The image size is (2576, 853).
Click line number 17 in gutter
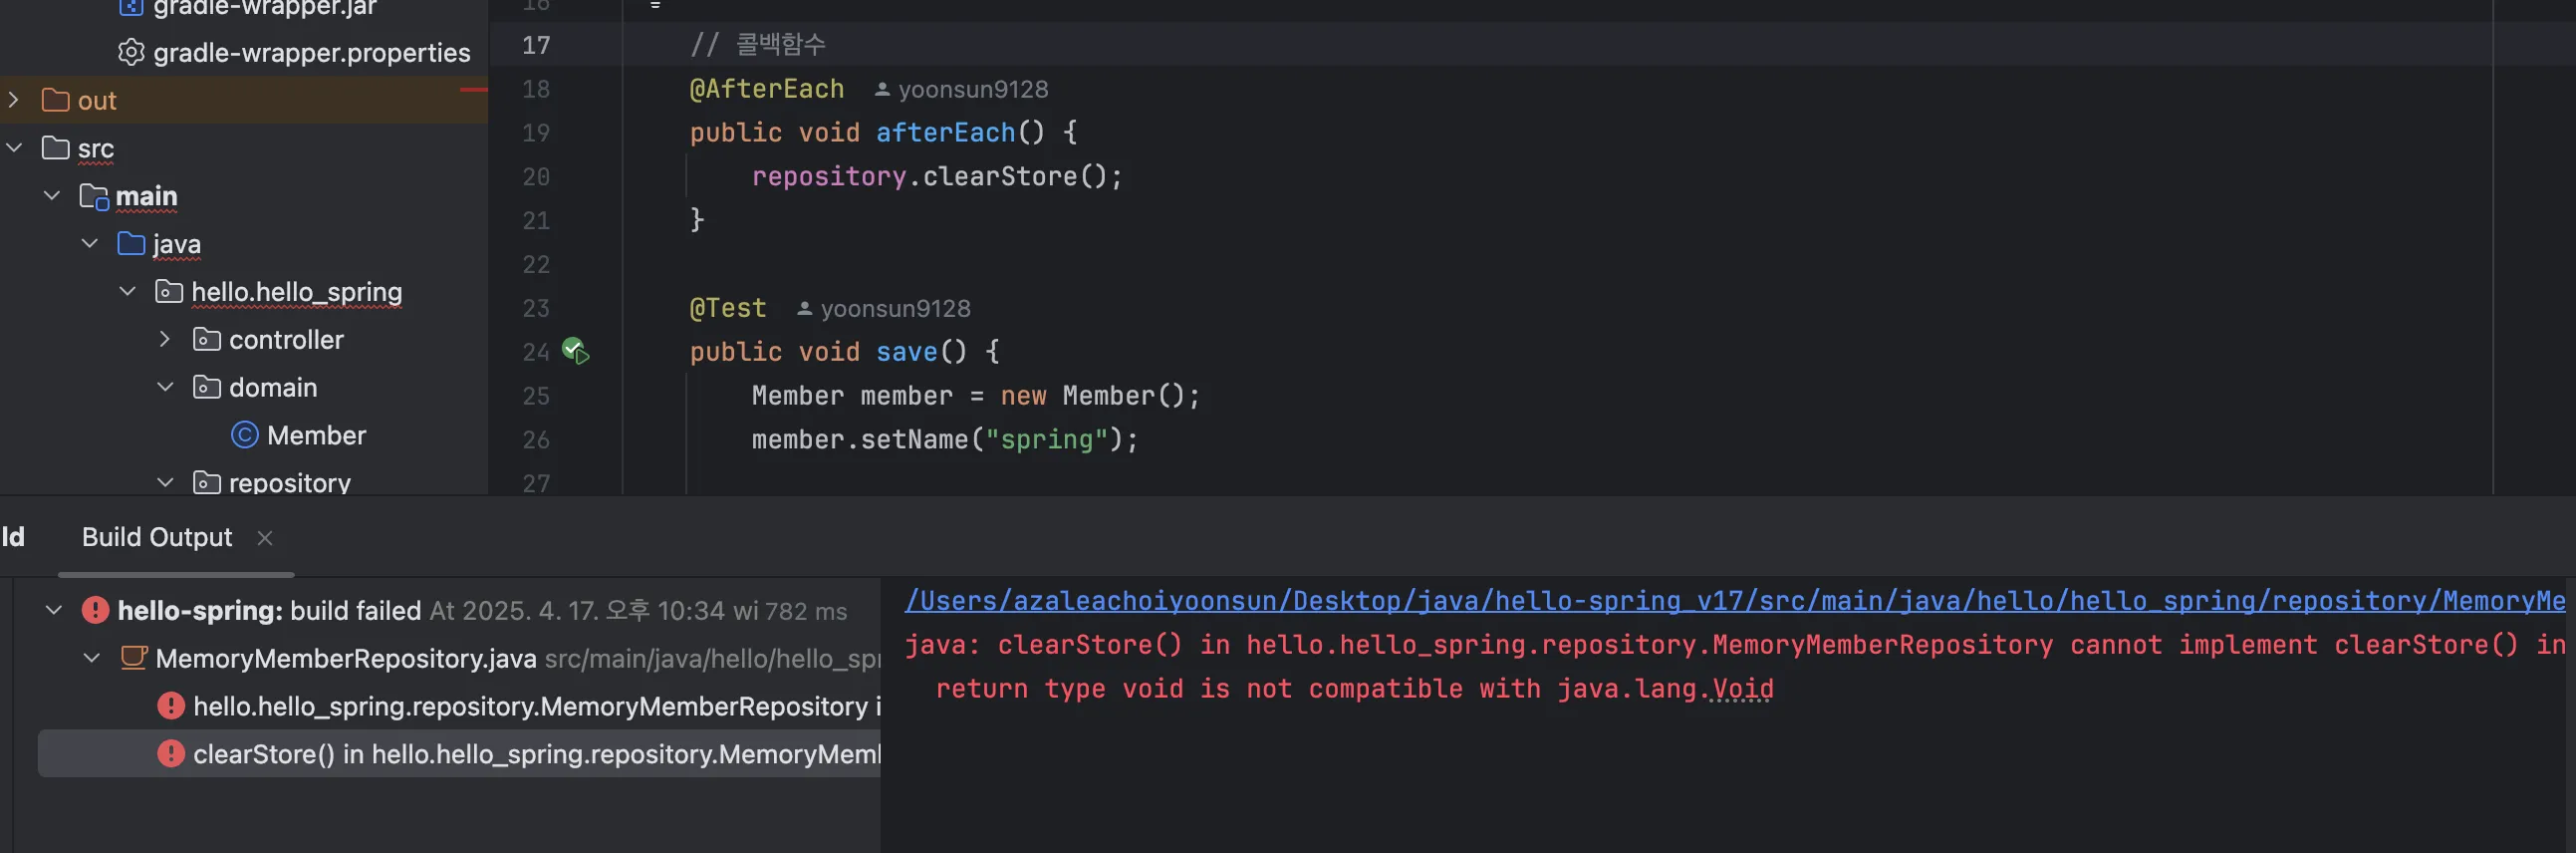point(536,45)
